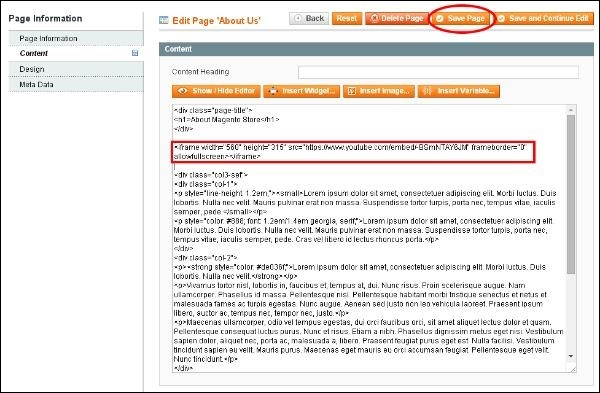Click the div class="col-2" line

pyautogui.click(x=205, y=258)
